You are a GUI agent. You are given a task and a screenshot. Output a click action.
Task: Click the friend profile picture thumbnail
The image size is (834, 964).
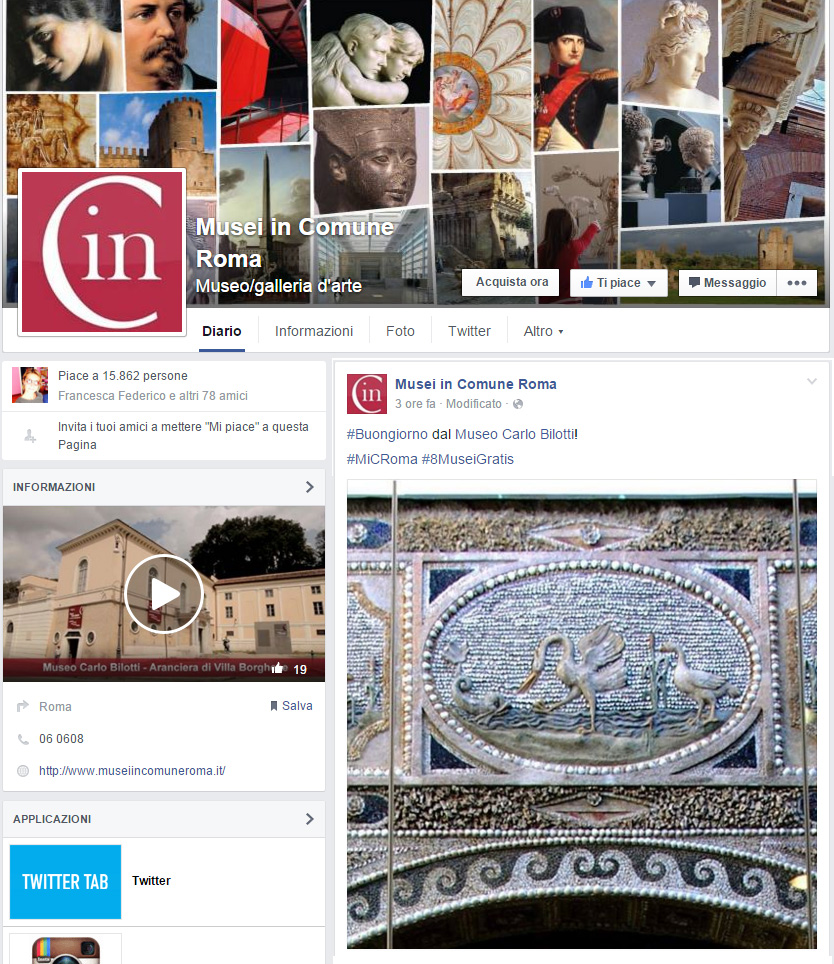coord(30,385)
